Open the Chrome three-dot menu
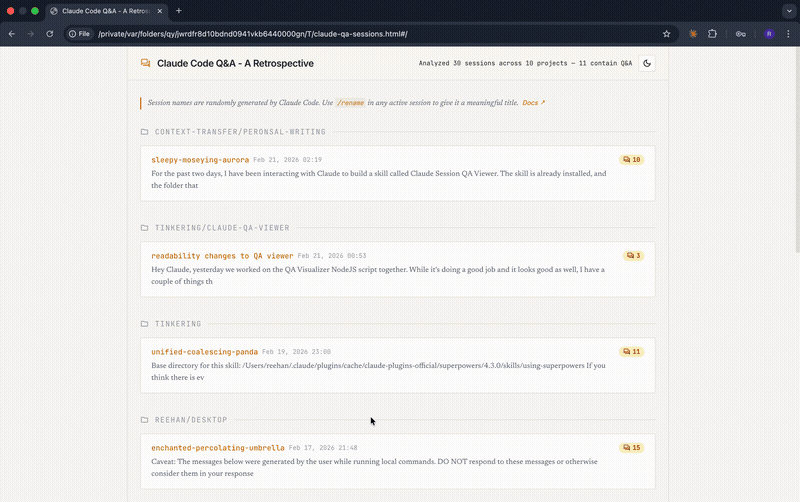The image size is (800, 502). click(x=788, y=33)
